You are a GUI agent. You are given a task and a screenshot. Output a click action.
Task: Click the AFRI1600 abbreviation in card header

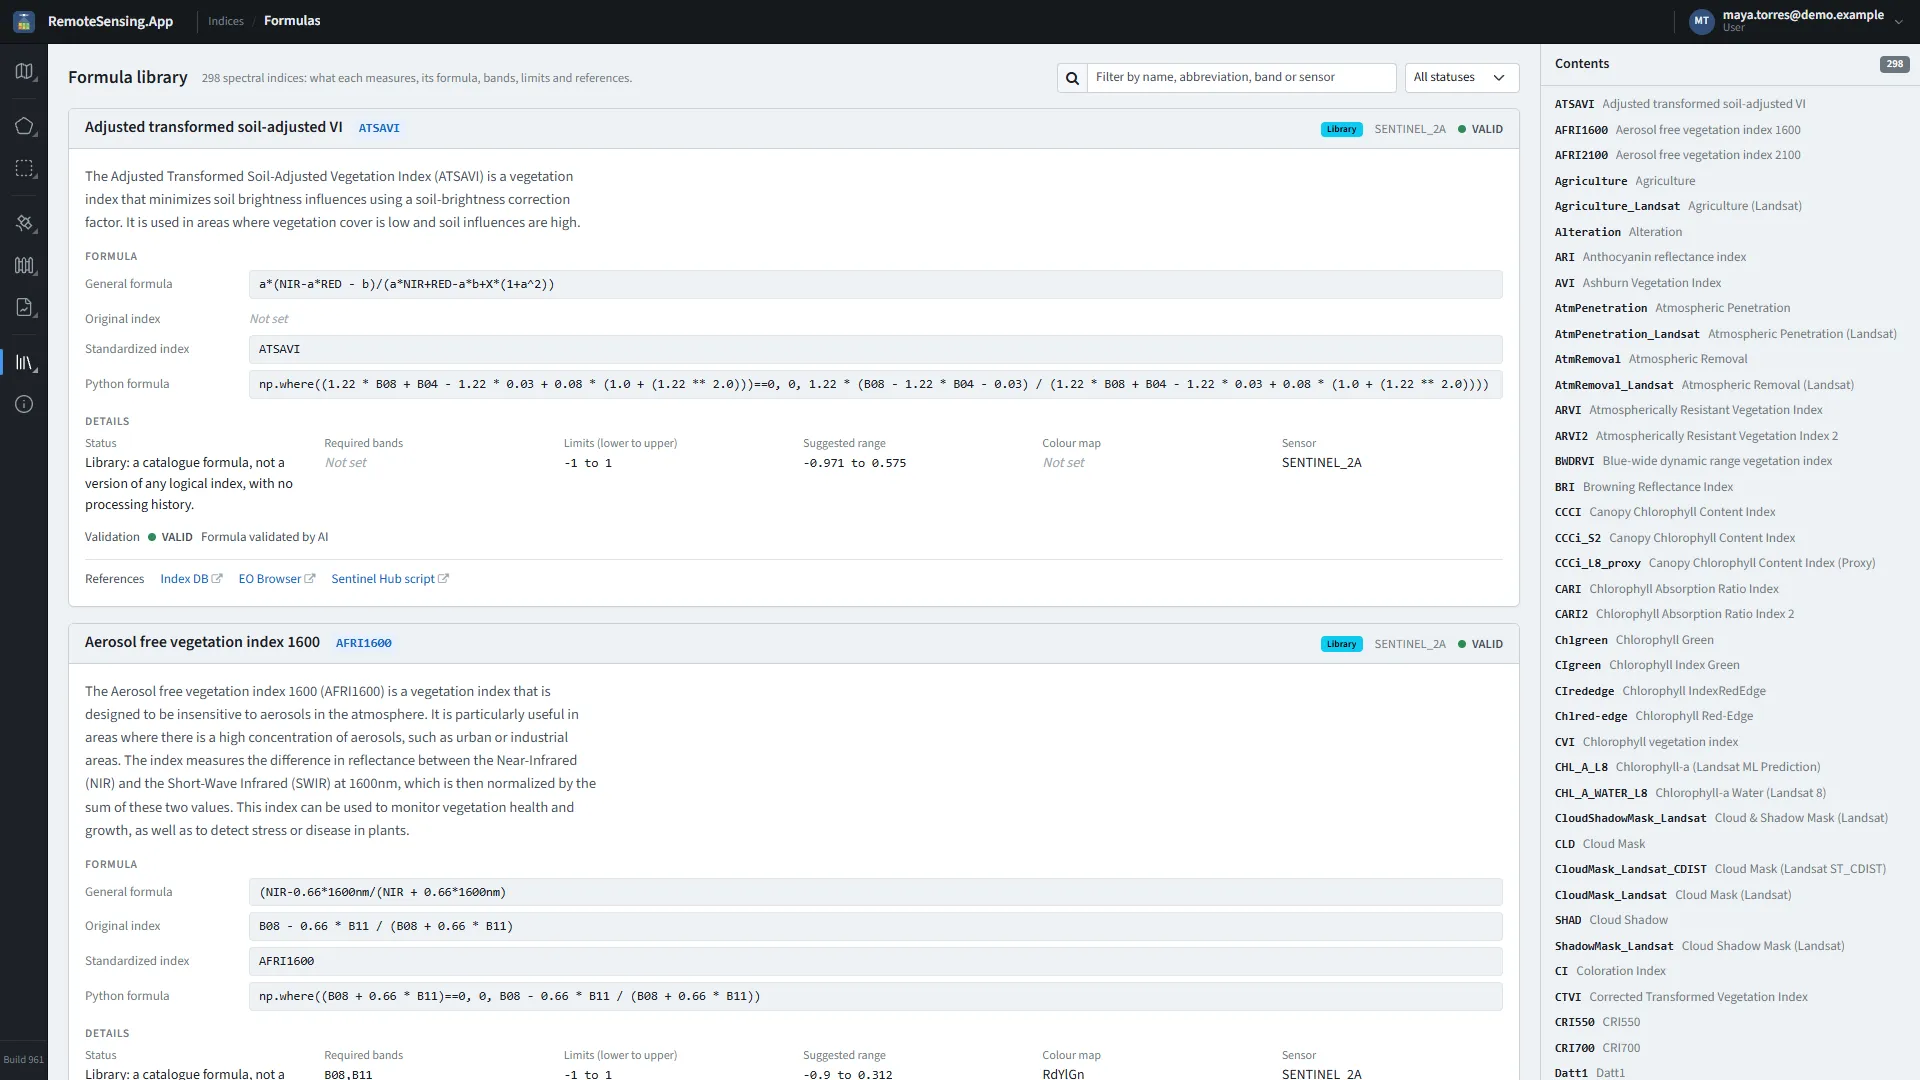click(x=364, y=643)
